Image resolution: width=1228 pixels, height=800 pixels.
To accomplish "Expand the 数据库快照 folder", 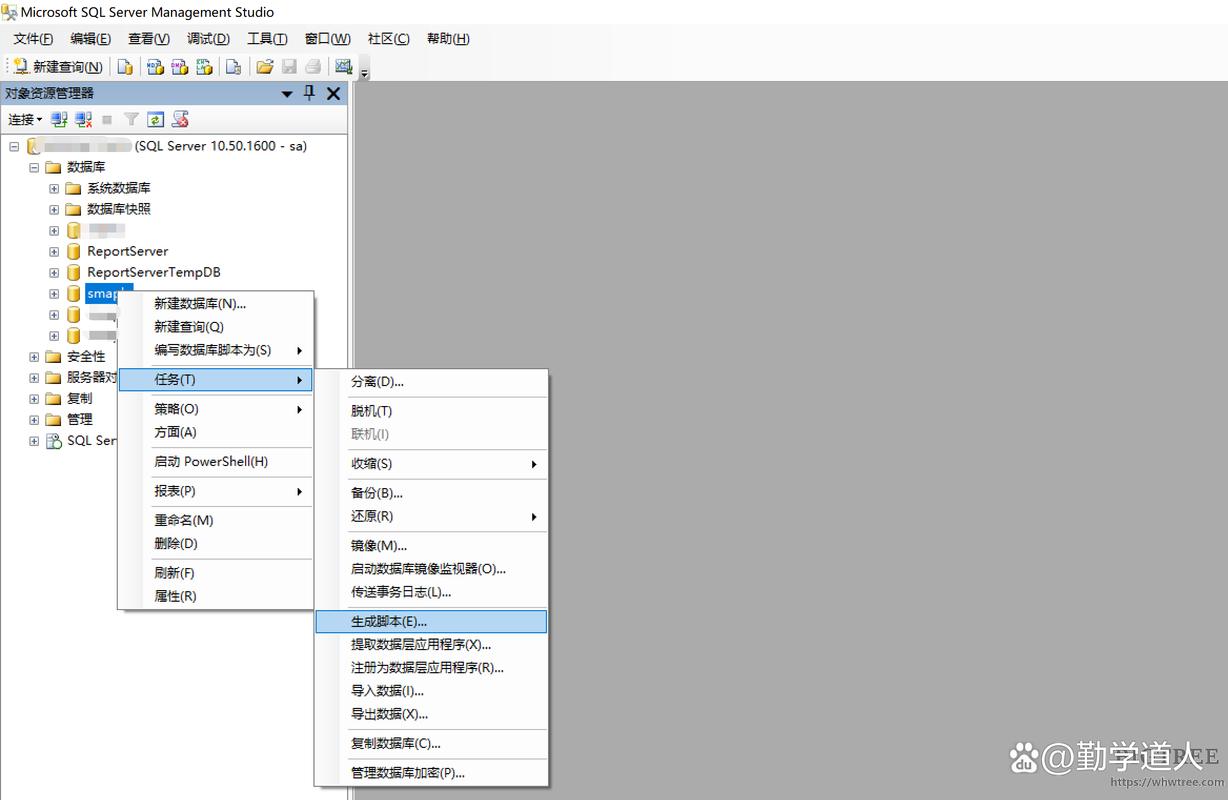I will pos(54,209).
